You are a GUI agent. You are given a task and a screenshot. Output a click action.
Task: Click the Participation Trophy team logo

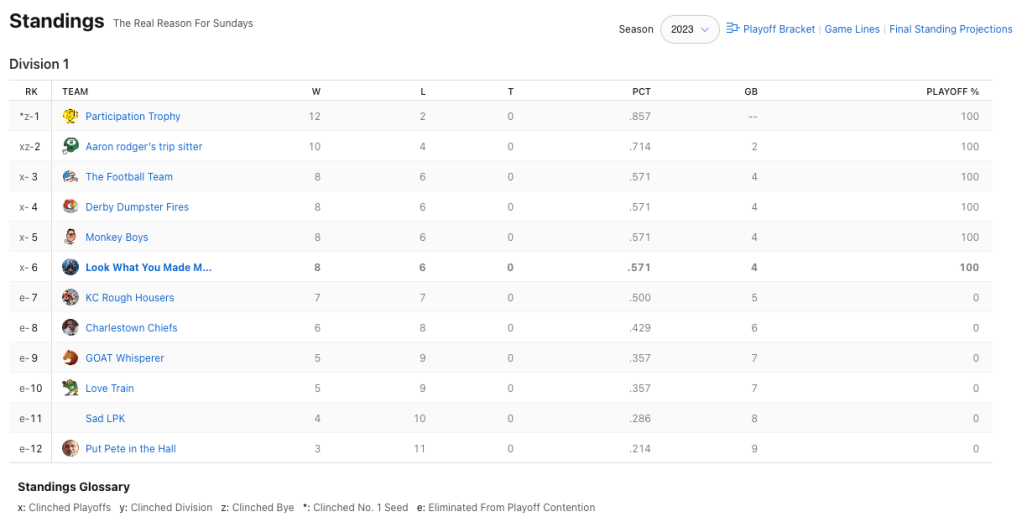(70, 116)
